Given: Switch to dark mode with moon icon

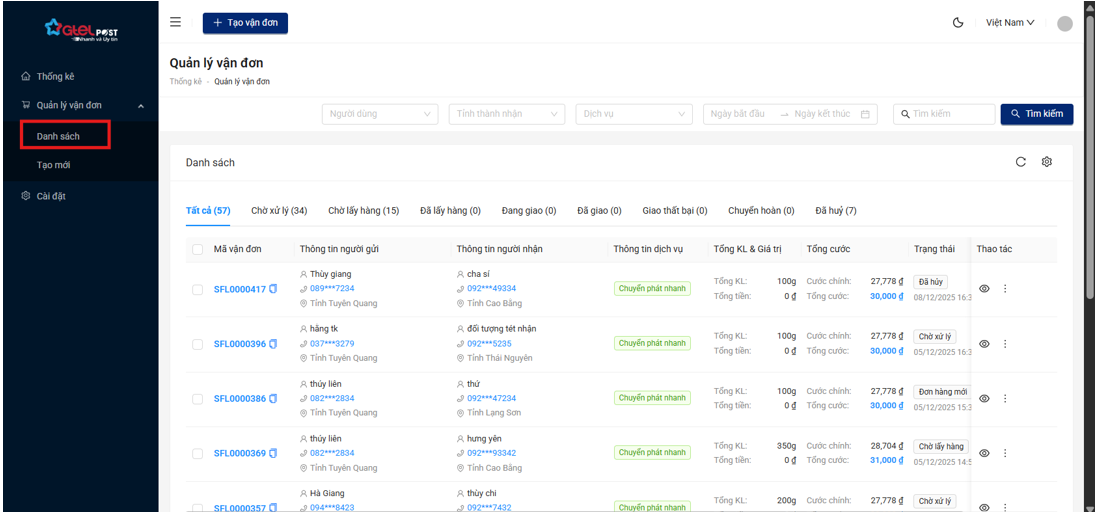Looking at the screenshot, I should (958, 23).
